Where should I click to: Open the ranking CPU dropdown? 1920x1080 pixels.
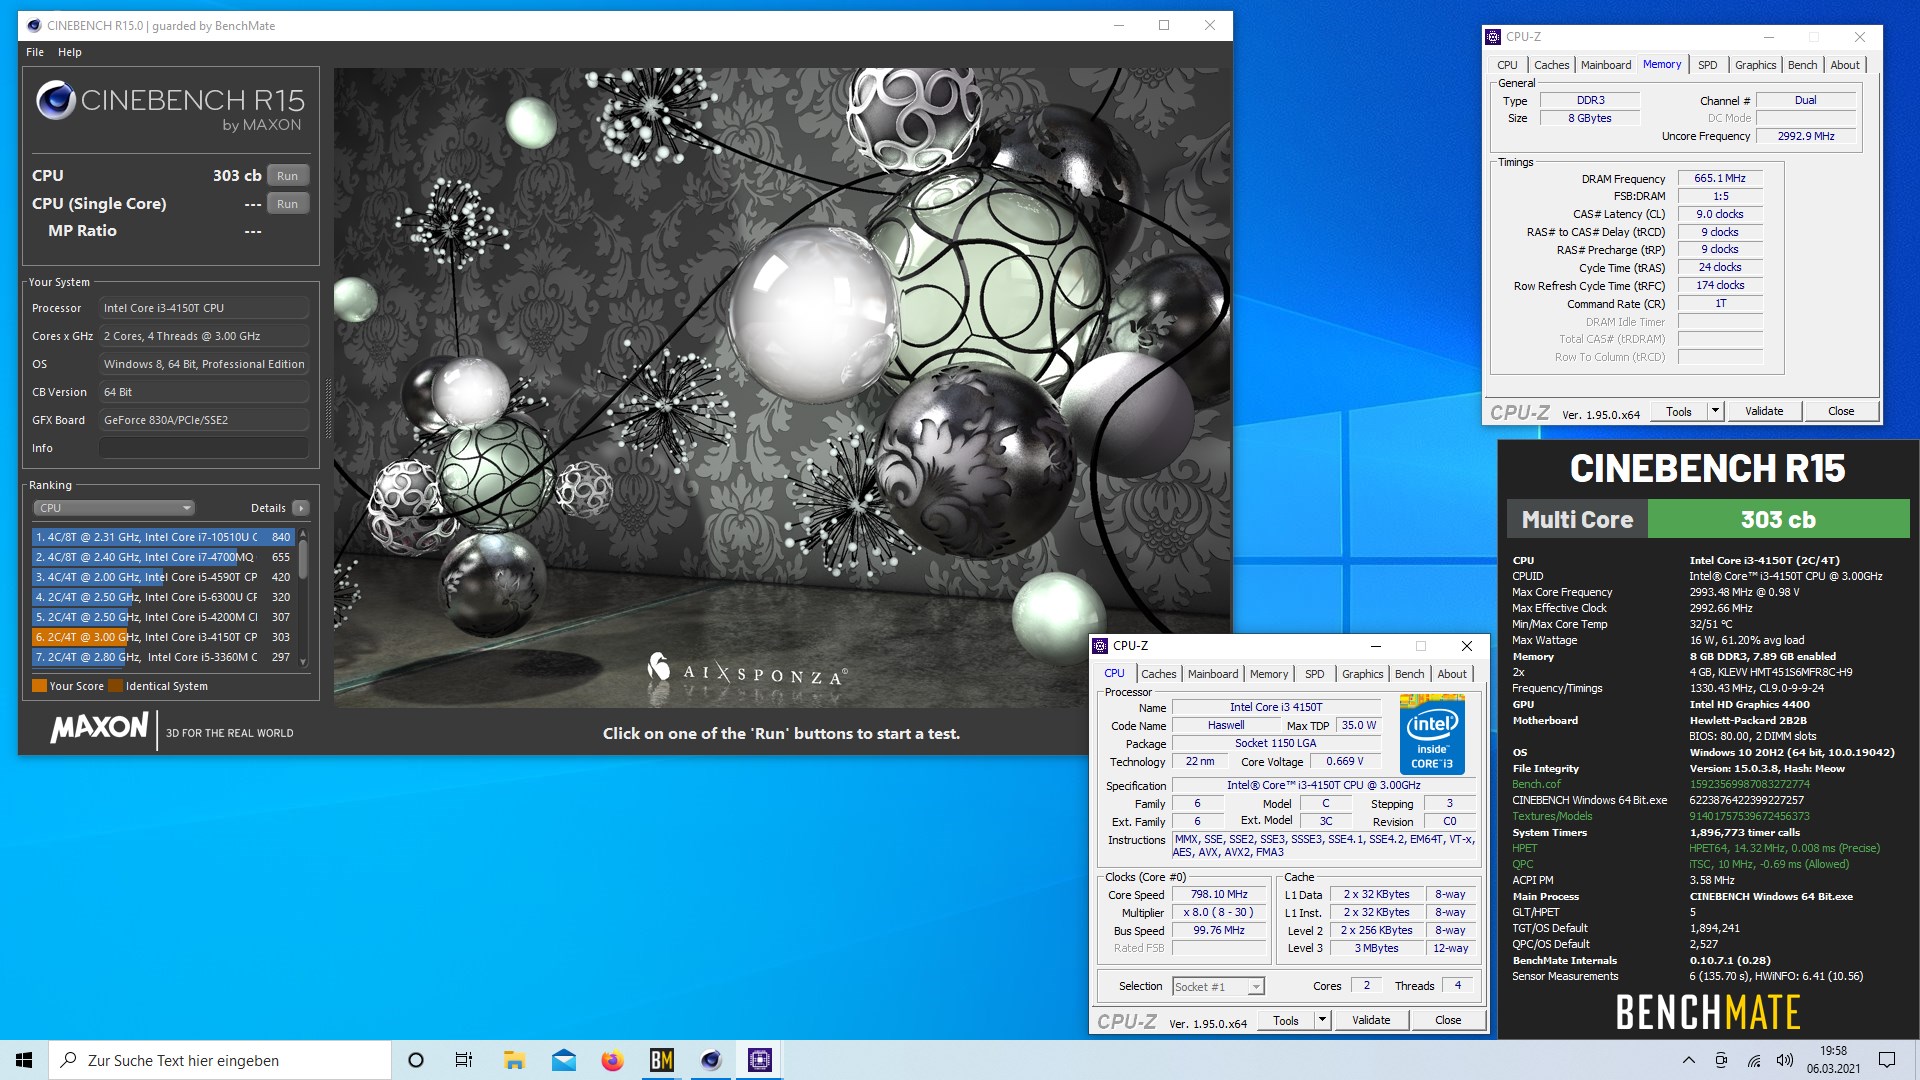pyautogui.click(x=114, y=508)
